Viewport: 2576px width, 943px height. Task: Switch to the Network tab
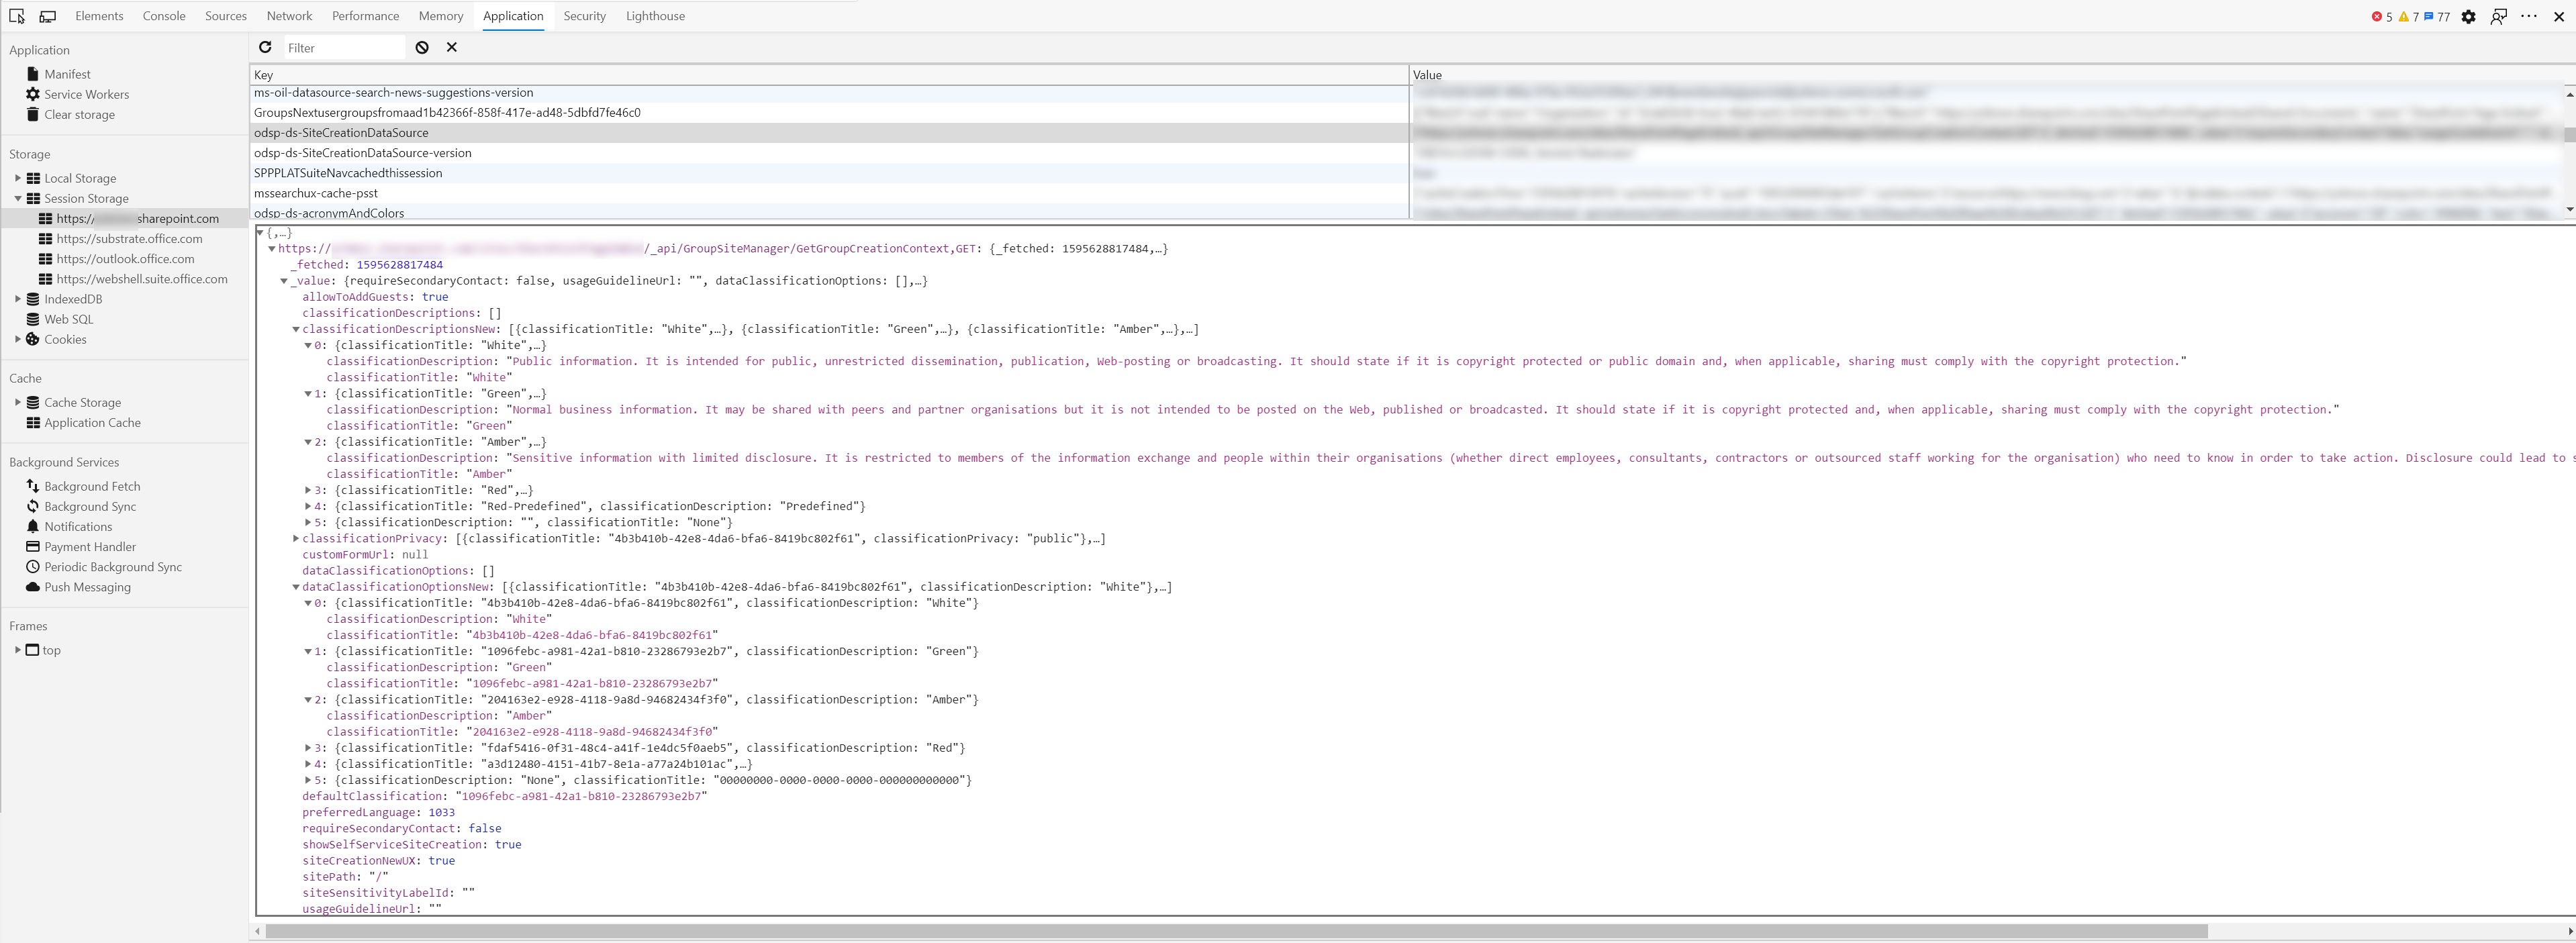289,16
